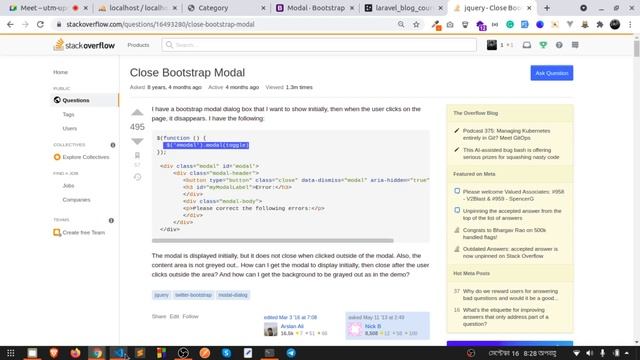The width and height of the screenshot is (640, 360).
Task: Open the application launcher grid icon
Action: [11, 353]
